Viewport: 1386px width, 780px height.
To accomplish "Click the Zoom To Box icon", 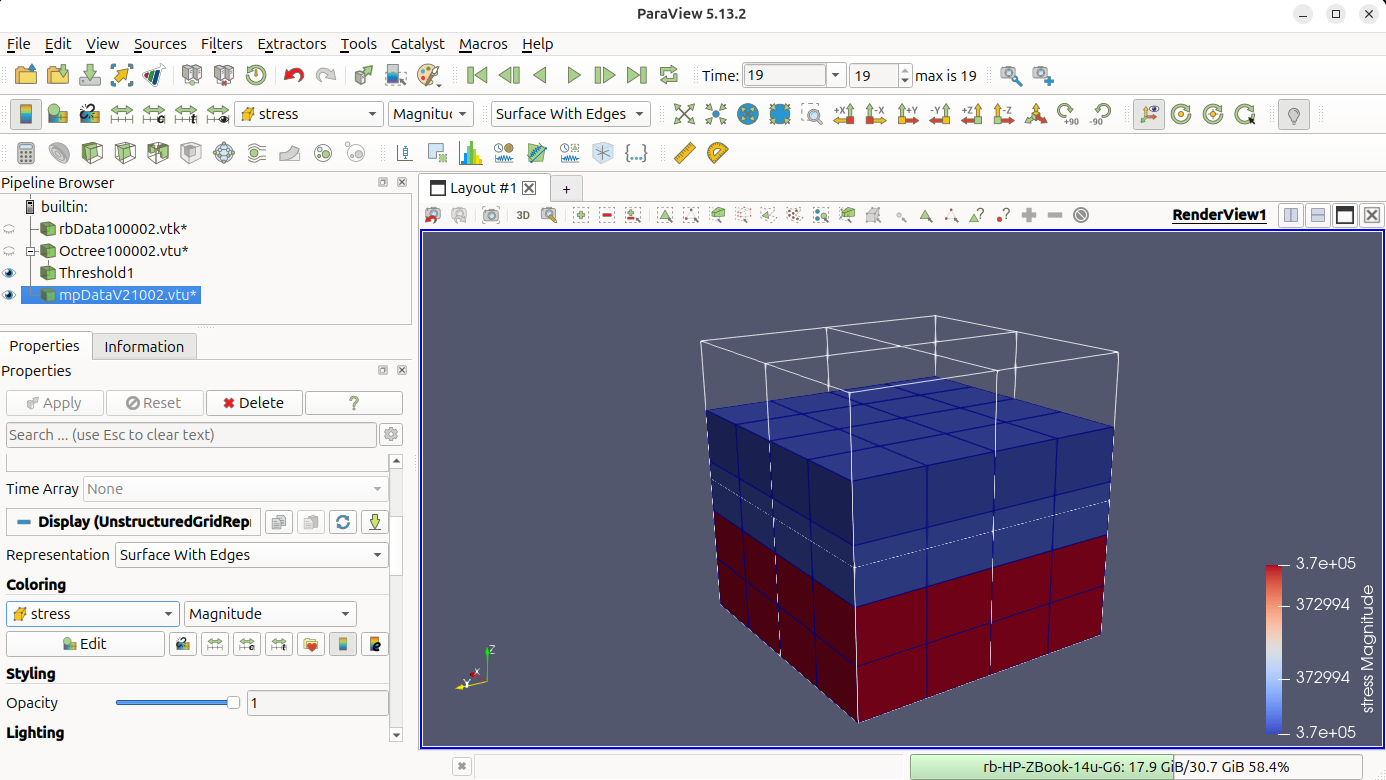I will 812,114.
